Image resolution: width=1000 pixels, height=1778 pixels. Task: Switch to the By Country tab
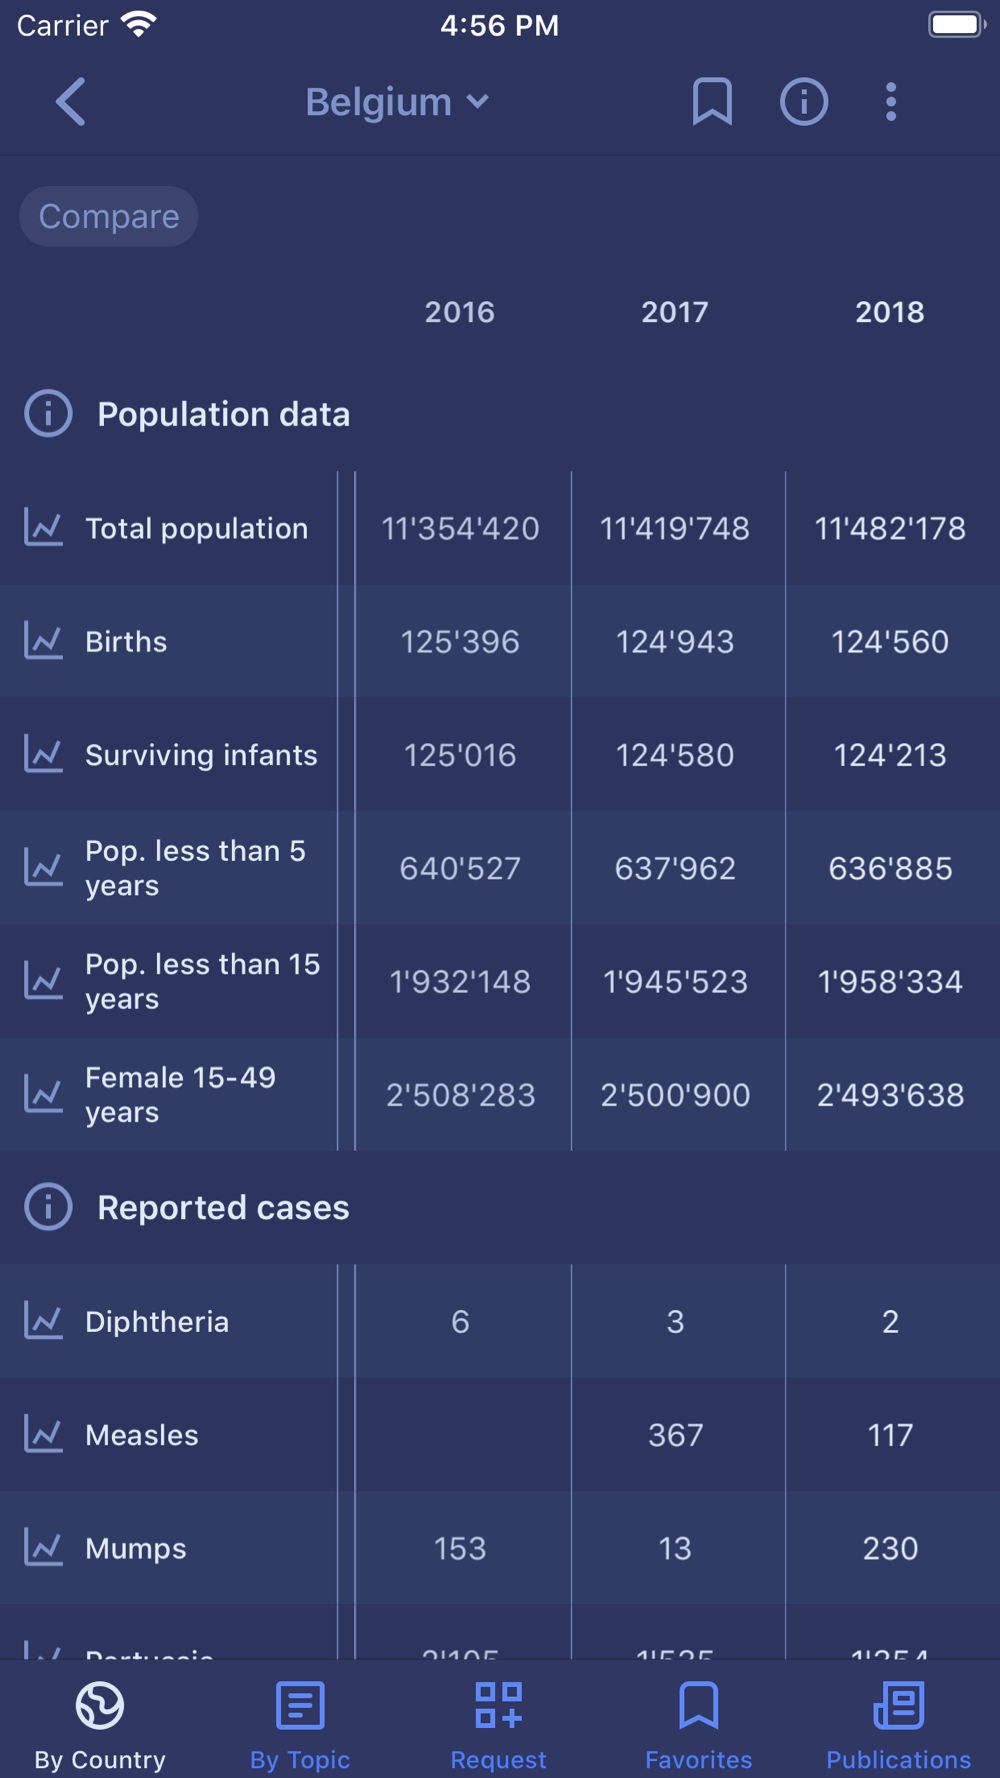100,1725
